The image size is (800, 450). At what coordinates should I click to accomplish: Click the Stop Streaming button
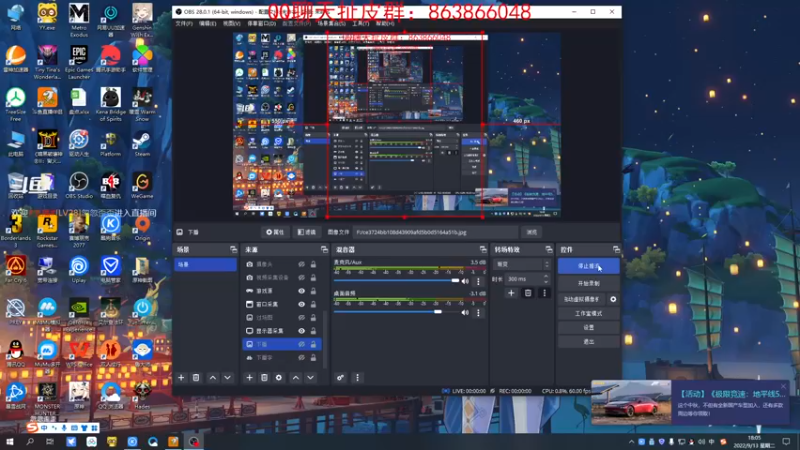click(588, 266)
